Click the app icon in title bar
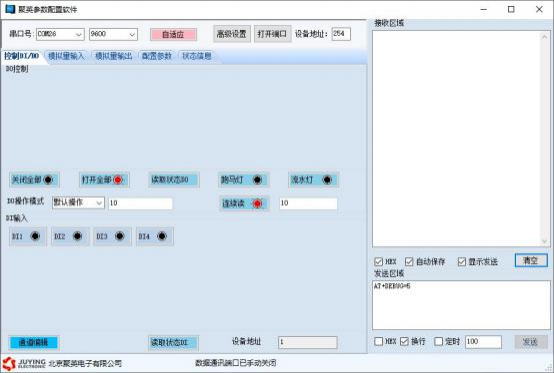 coord(10,9)
